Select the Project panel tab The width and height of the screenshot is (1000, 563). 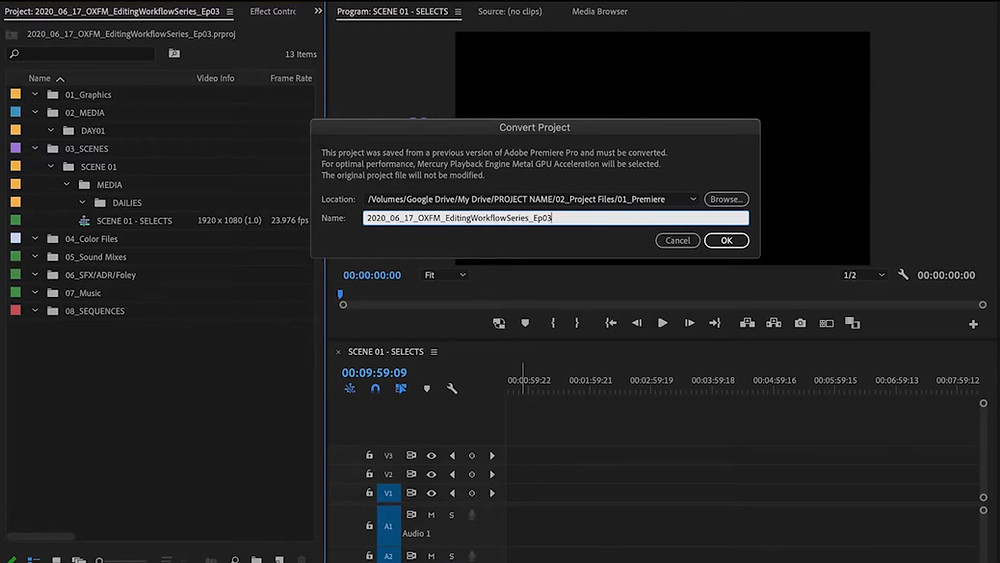(x=112, y=11)
